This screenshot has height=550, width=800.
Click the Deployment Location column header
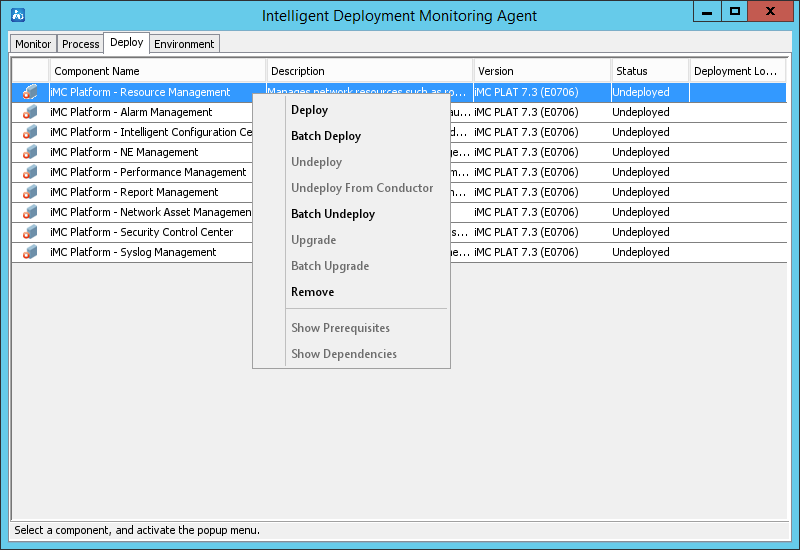pos(737,71)
